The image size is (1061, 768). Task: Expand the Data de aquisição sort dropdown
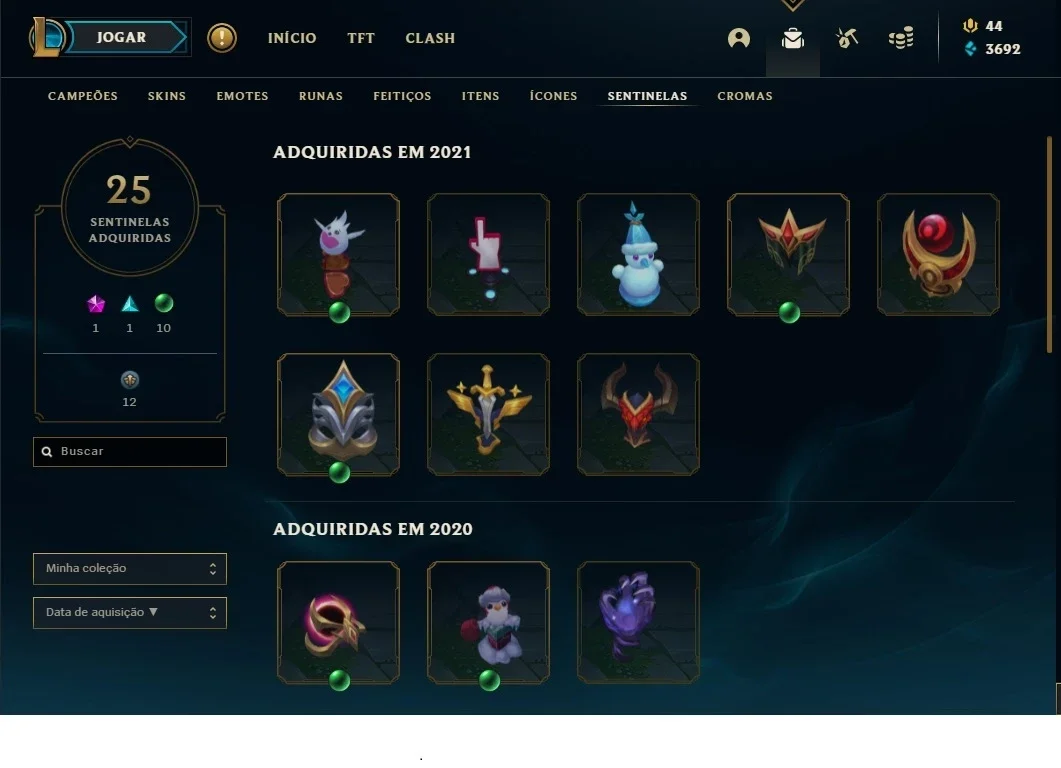pos(130,612)
